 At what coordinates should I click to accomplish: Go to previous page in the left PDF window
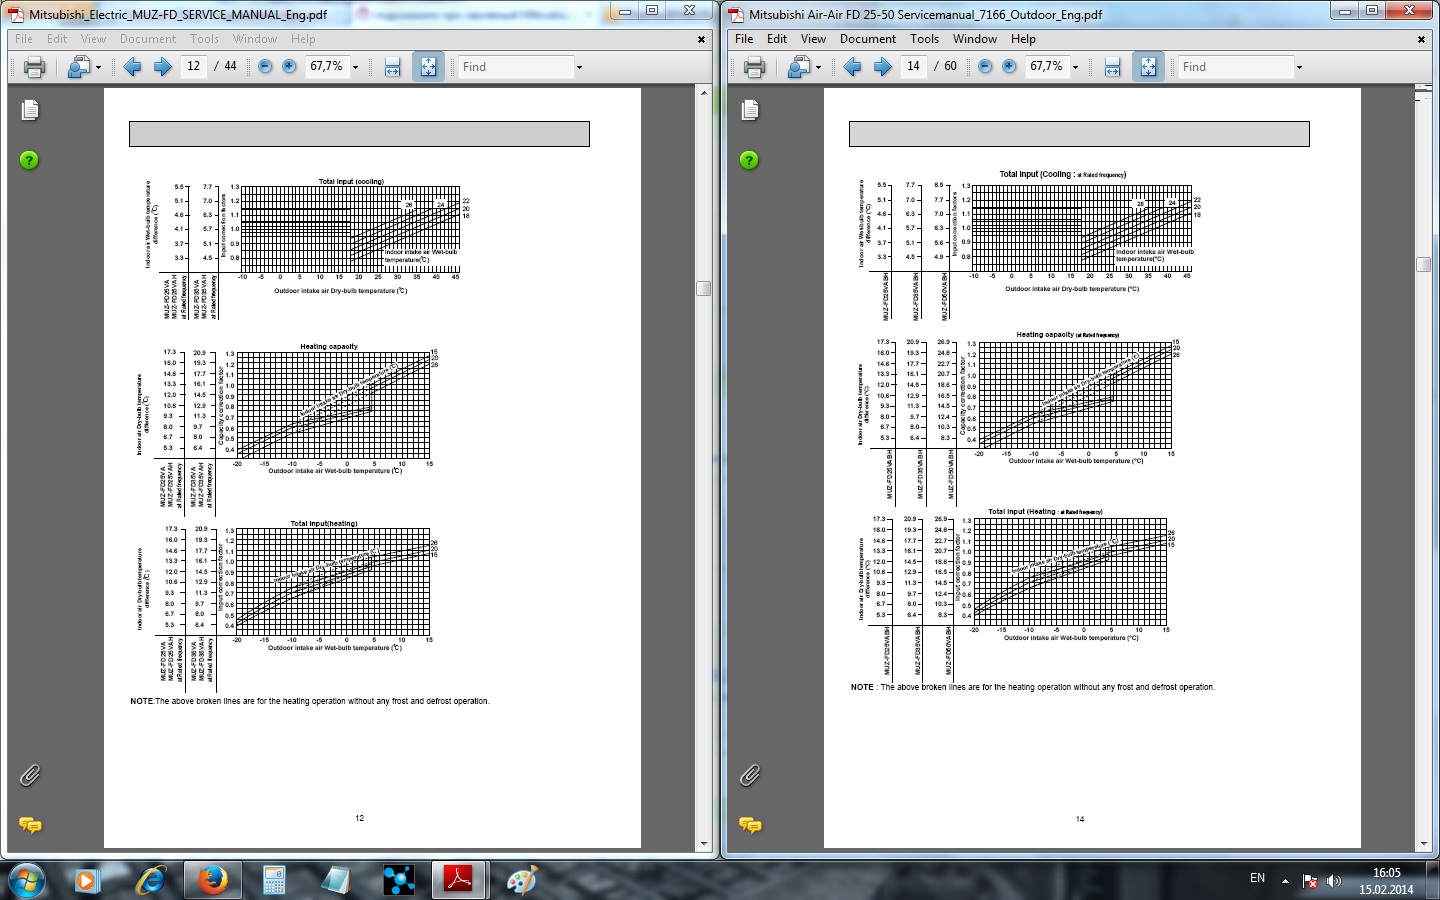pyautogui.click(x=132, y=67)
